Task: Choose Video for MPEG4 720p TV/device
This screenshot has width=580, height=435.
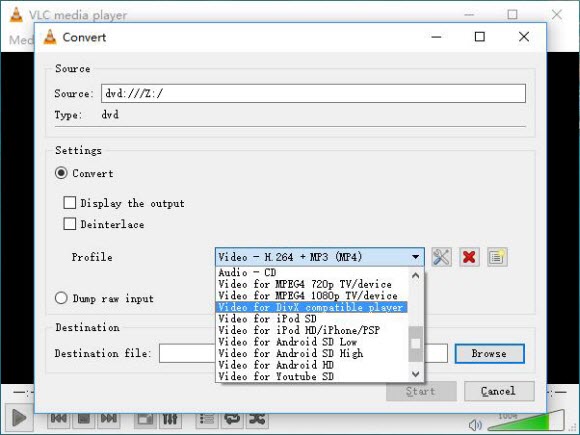Action: pyautogui.click(x=311, y=284)
